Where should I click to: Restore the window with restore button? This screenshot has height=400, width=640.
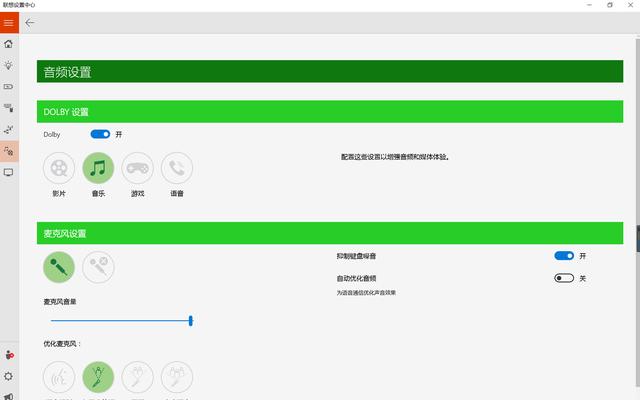[609, 5]
